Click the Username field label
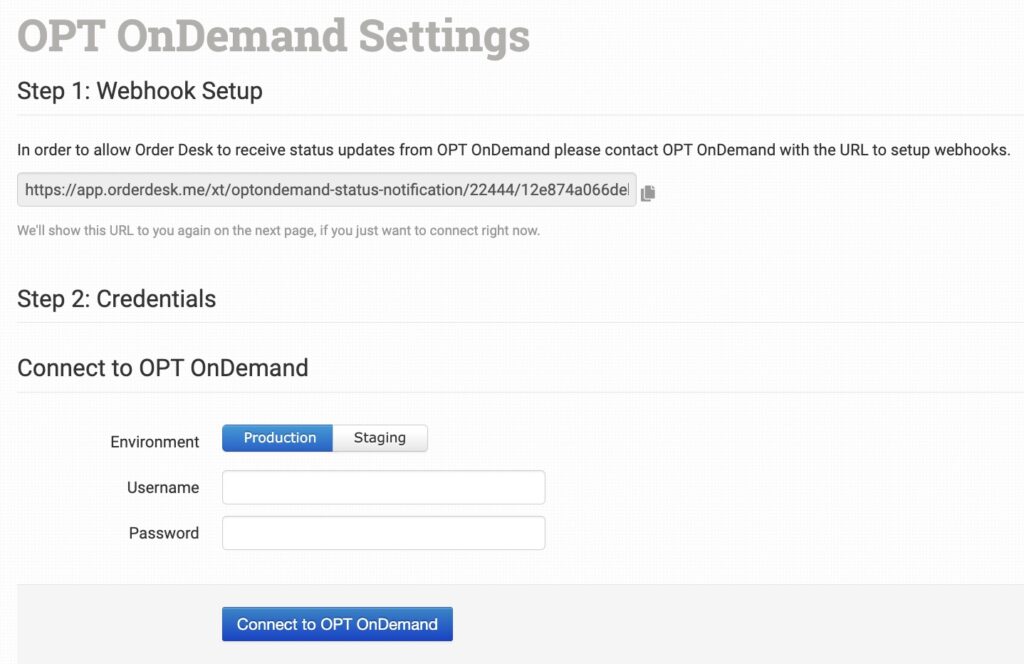1024x664 pixels. tap(163, 488)
